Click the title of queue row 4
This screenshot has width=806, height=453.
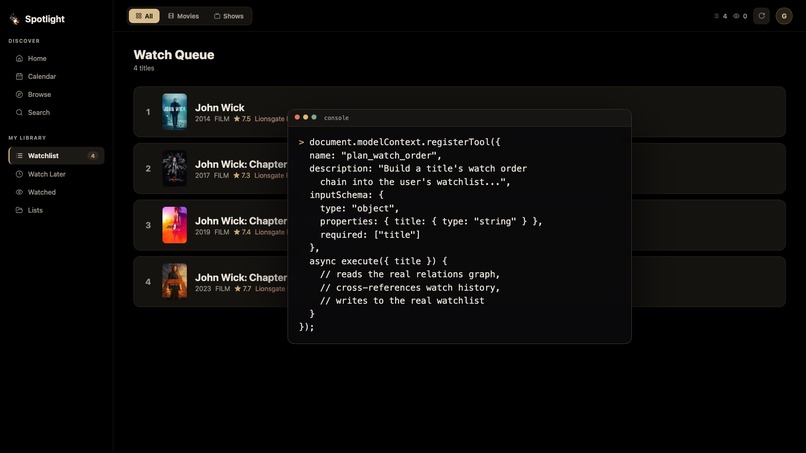(x=241, y=277)
